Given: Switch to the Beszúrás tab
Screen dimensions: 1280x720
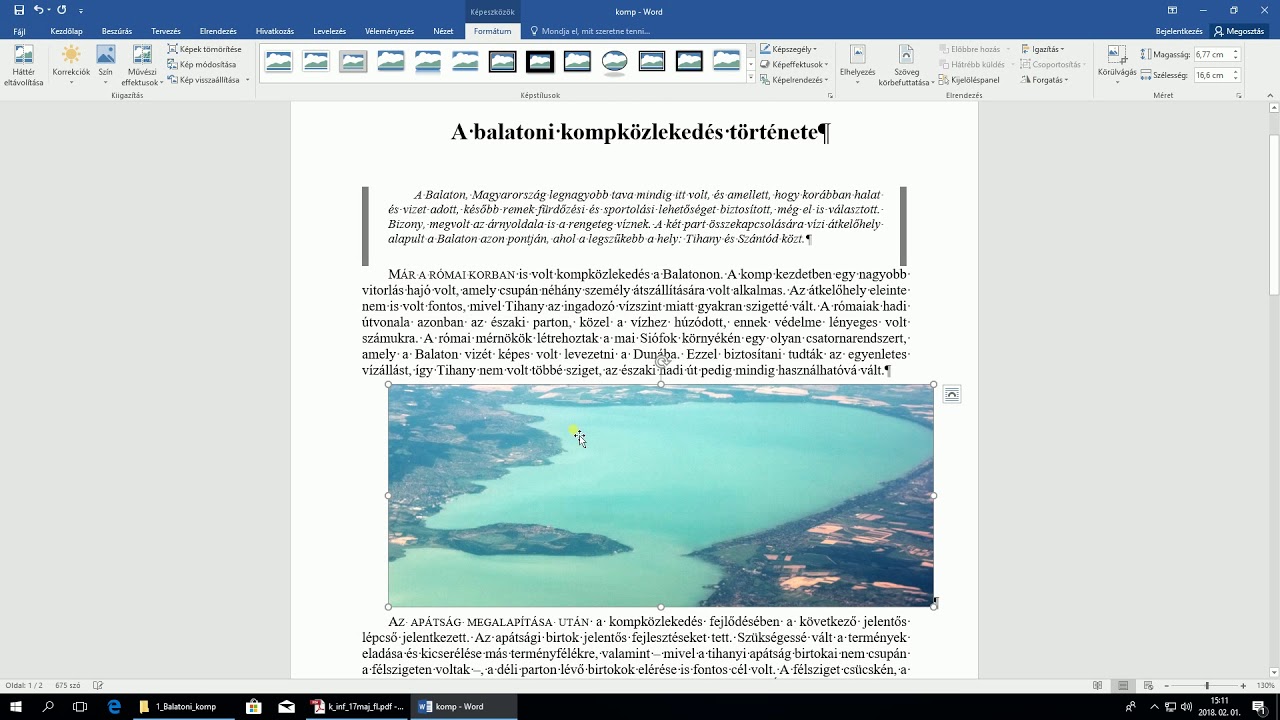Looking at the screenshot, I should coord(117,31).
